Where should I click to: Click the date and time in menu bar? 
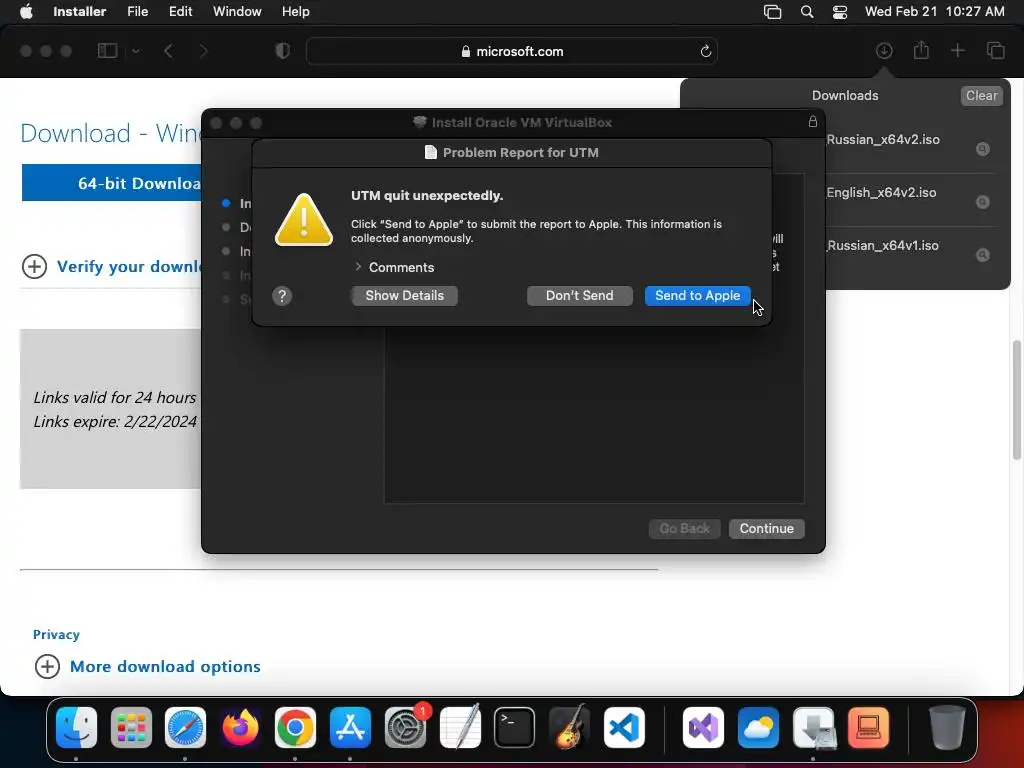pos(935,11)
